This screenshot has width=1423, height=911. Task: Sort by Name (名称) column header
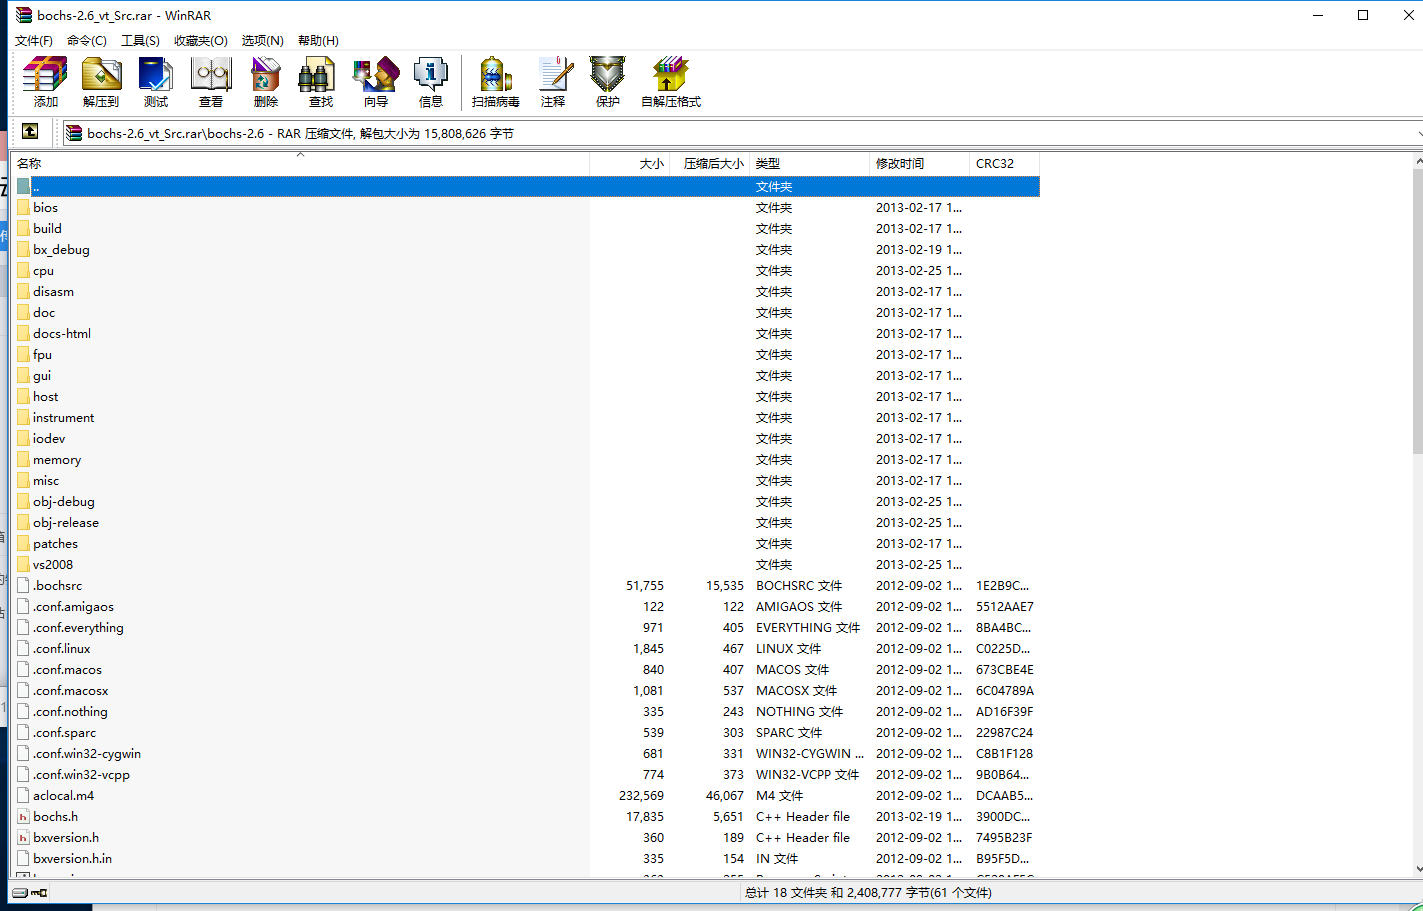coord(300,163)
